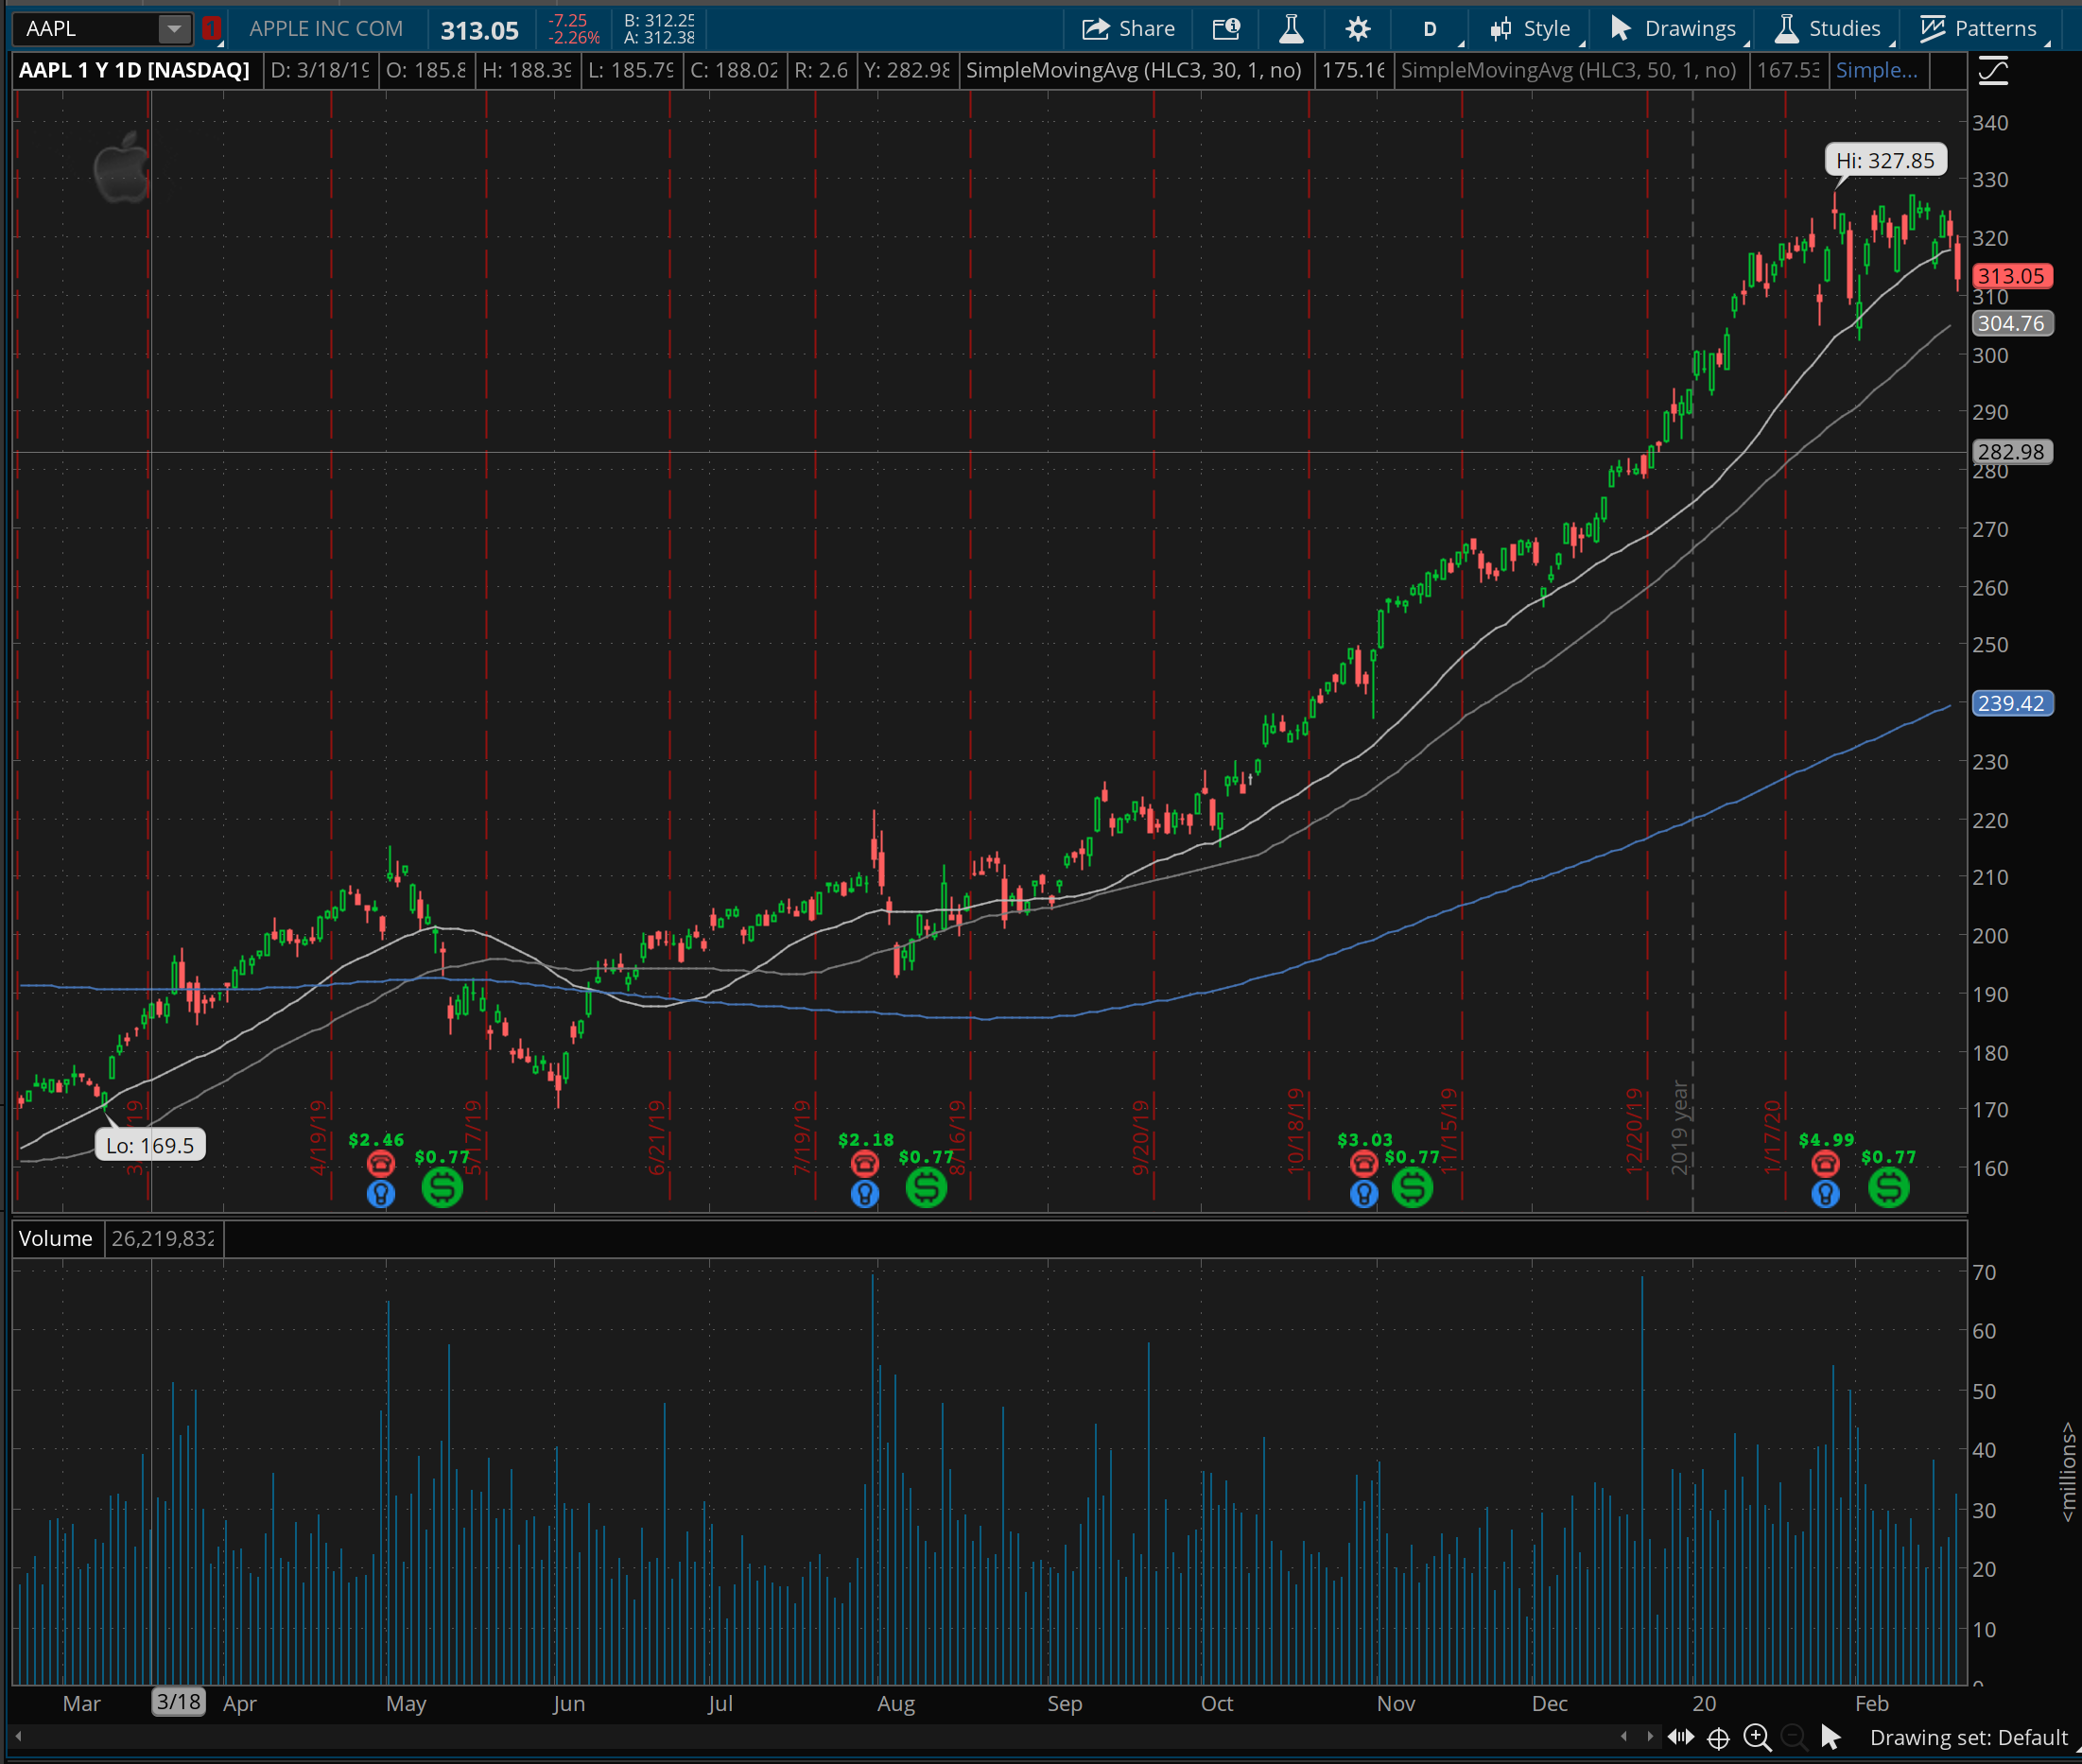Click the crosshair target icon

tap(1718, 1738)
